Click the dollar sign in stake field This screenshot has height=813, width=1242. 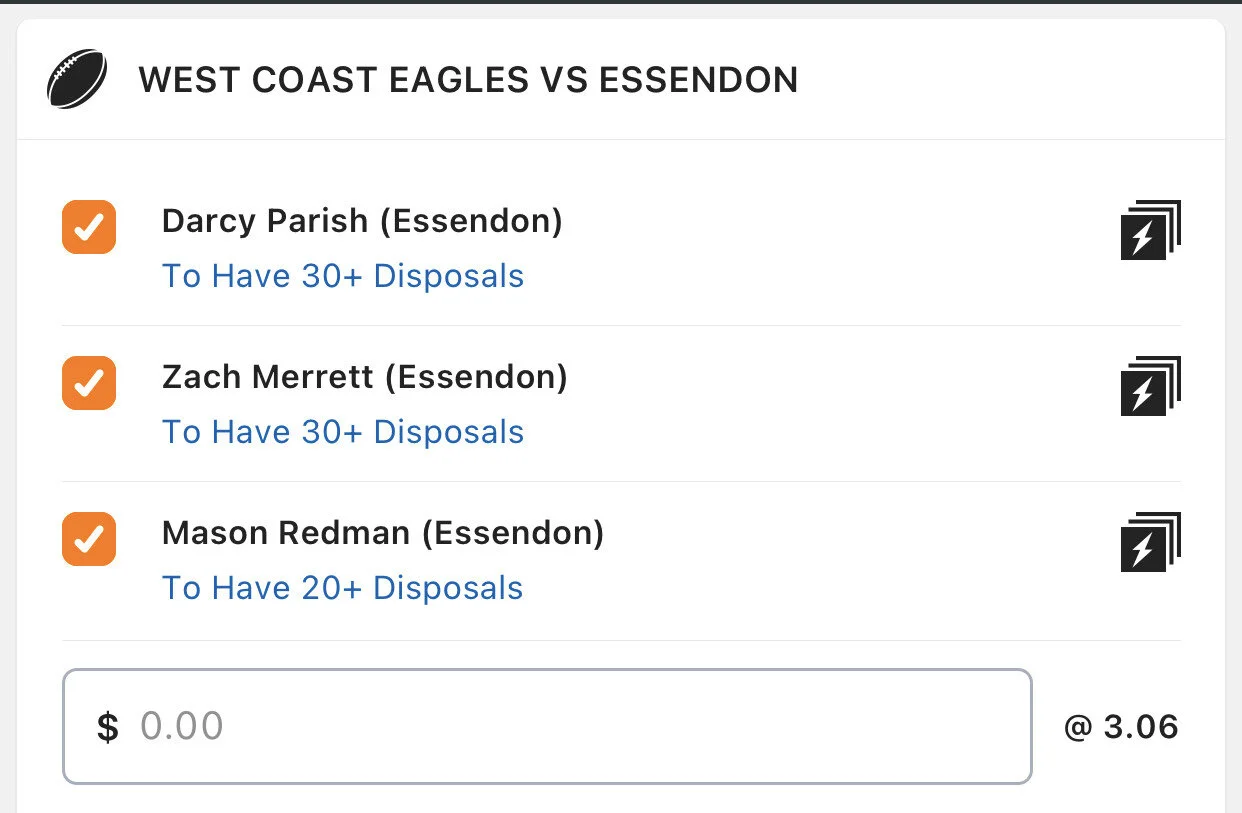click(x=107, y=727)
